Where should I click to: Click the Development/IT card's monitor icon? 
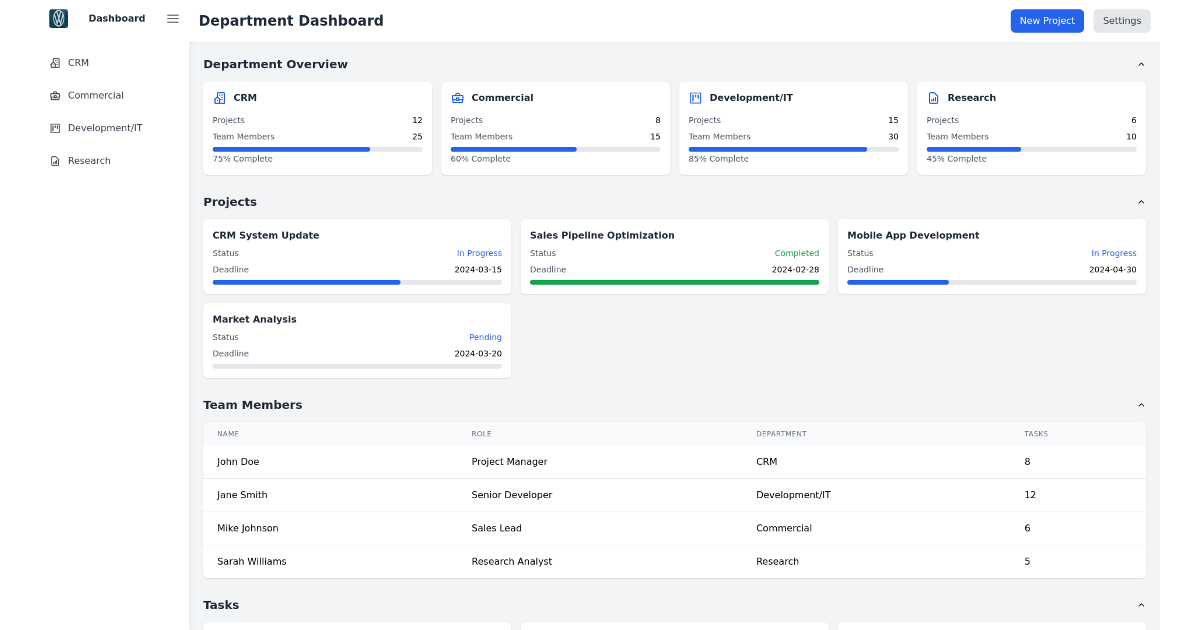[x=693, y=97]
